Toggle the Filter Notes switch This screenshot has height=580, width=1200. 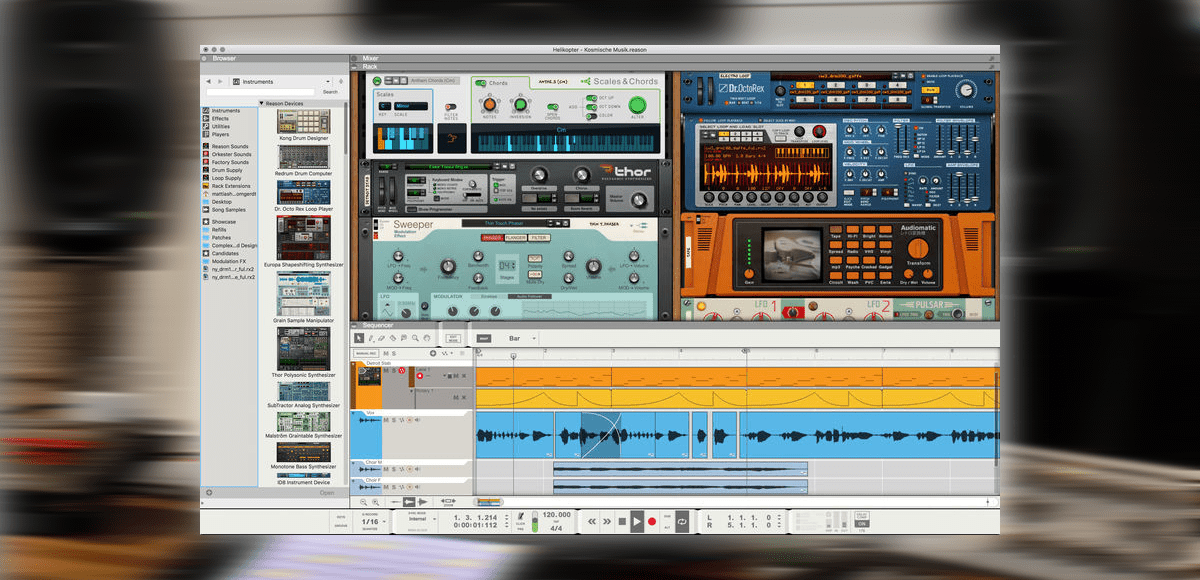[451, 106]
